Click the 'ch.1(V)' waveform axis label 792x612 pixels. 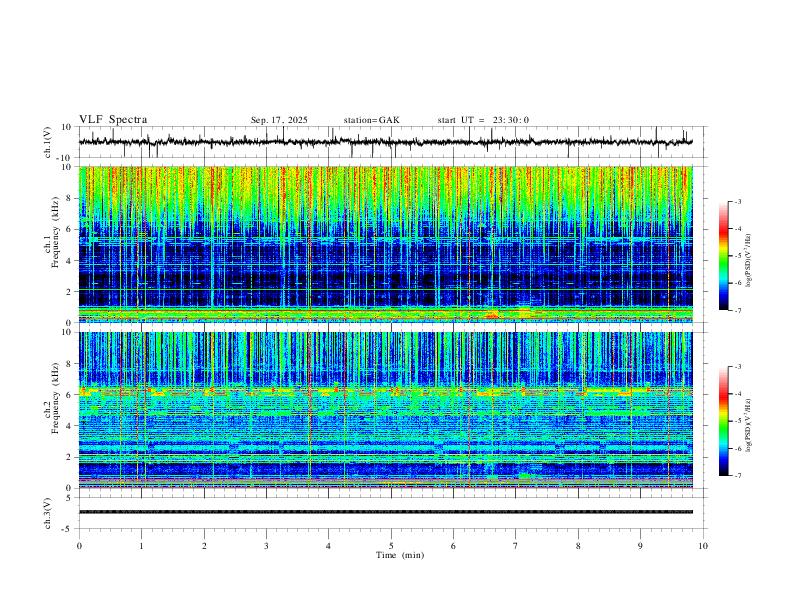pos(48,142)
